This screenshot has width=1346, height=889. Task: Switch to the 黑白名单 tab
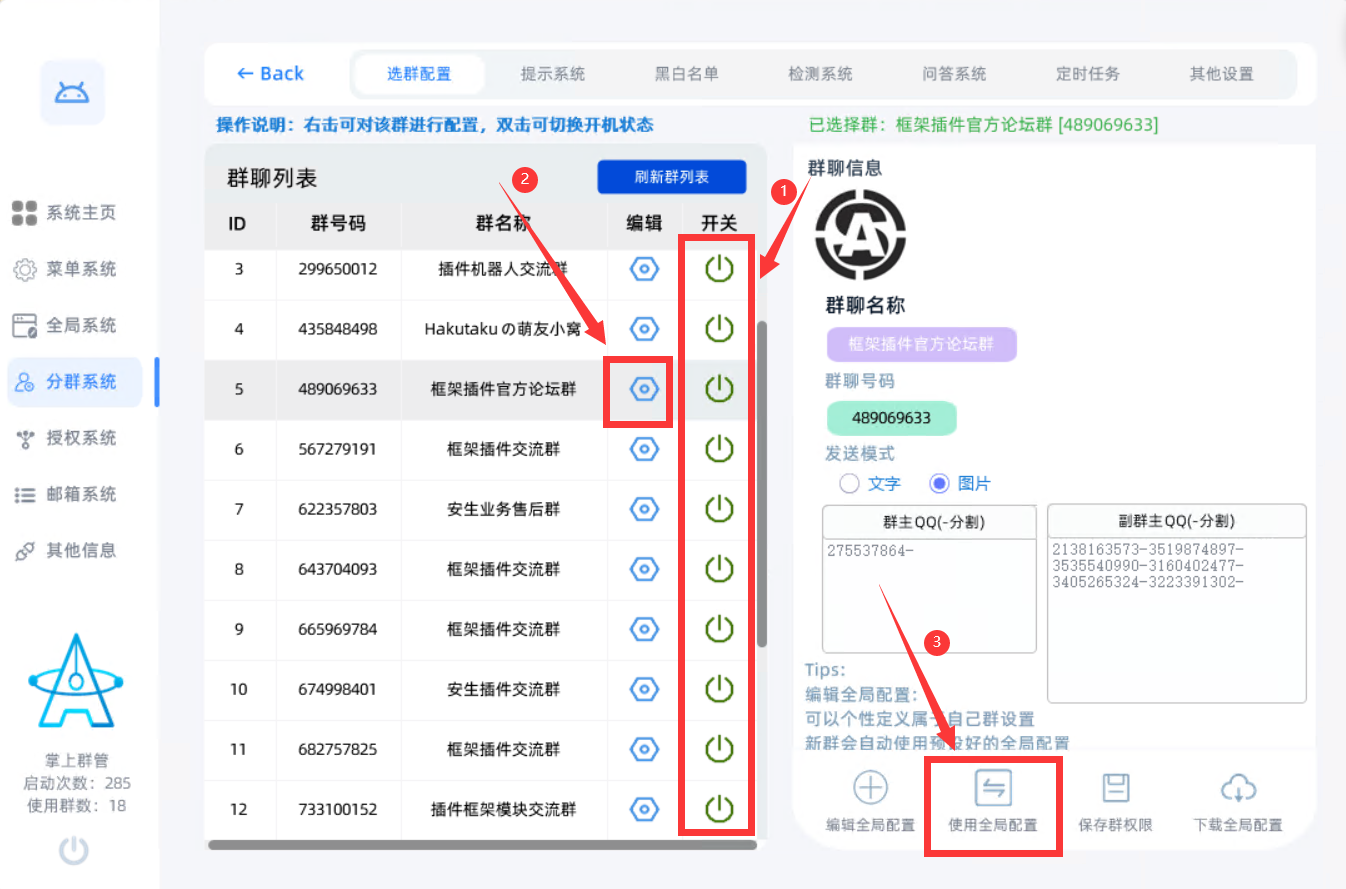(686, 74)
